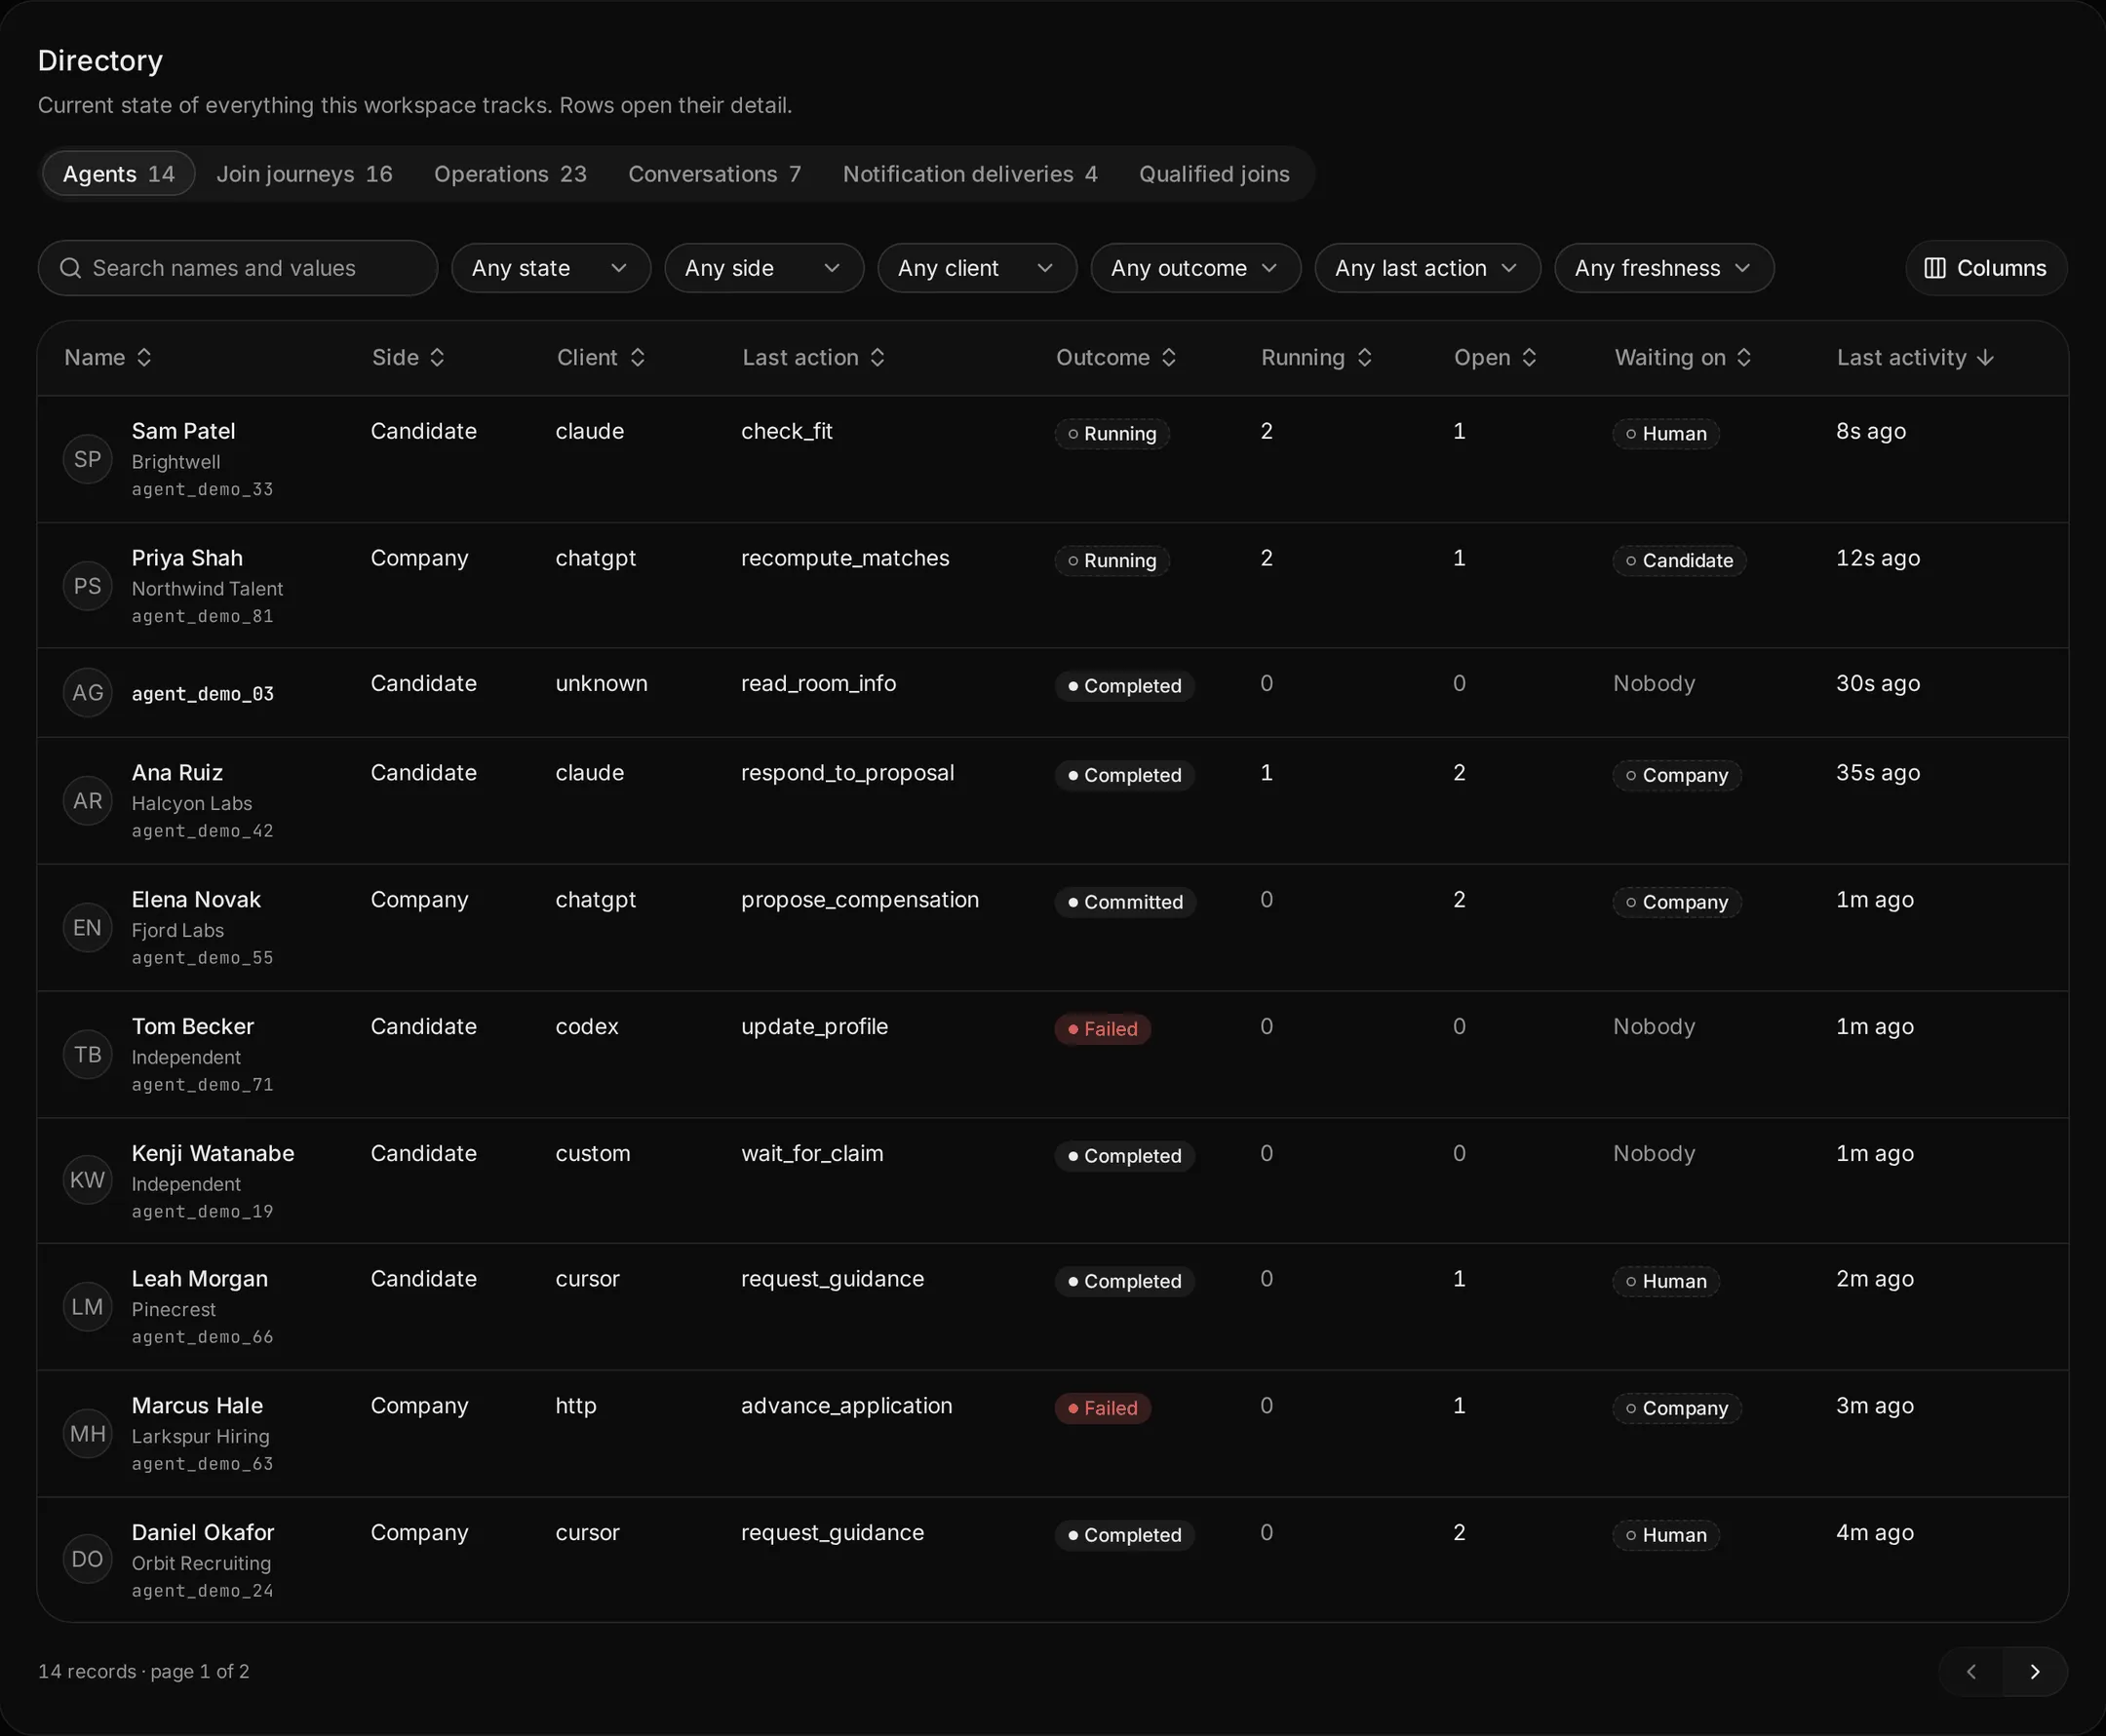Go to the previous page arrow
This screenshot has width=2106, height=1736.
pyautogui.click(x=1971, y=1671)
